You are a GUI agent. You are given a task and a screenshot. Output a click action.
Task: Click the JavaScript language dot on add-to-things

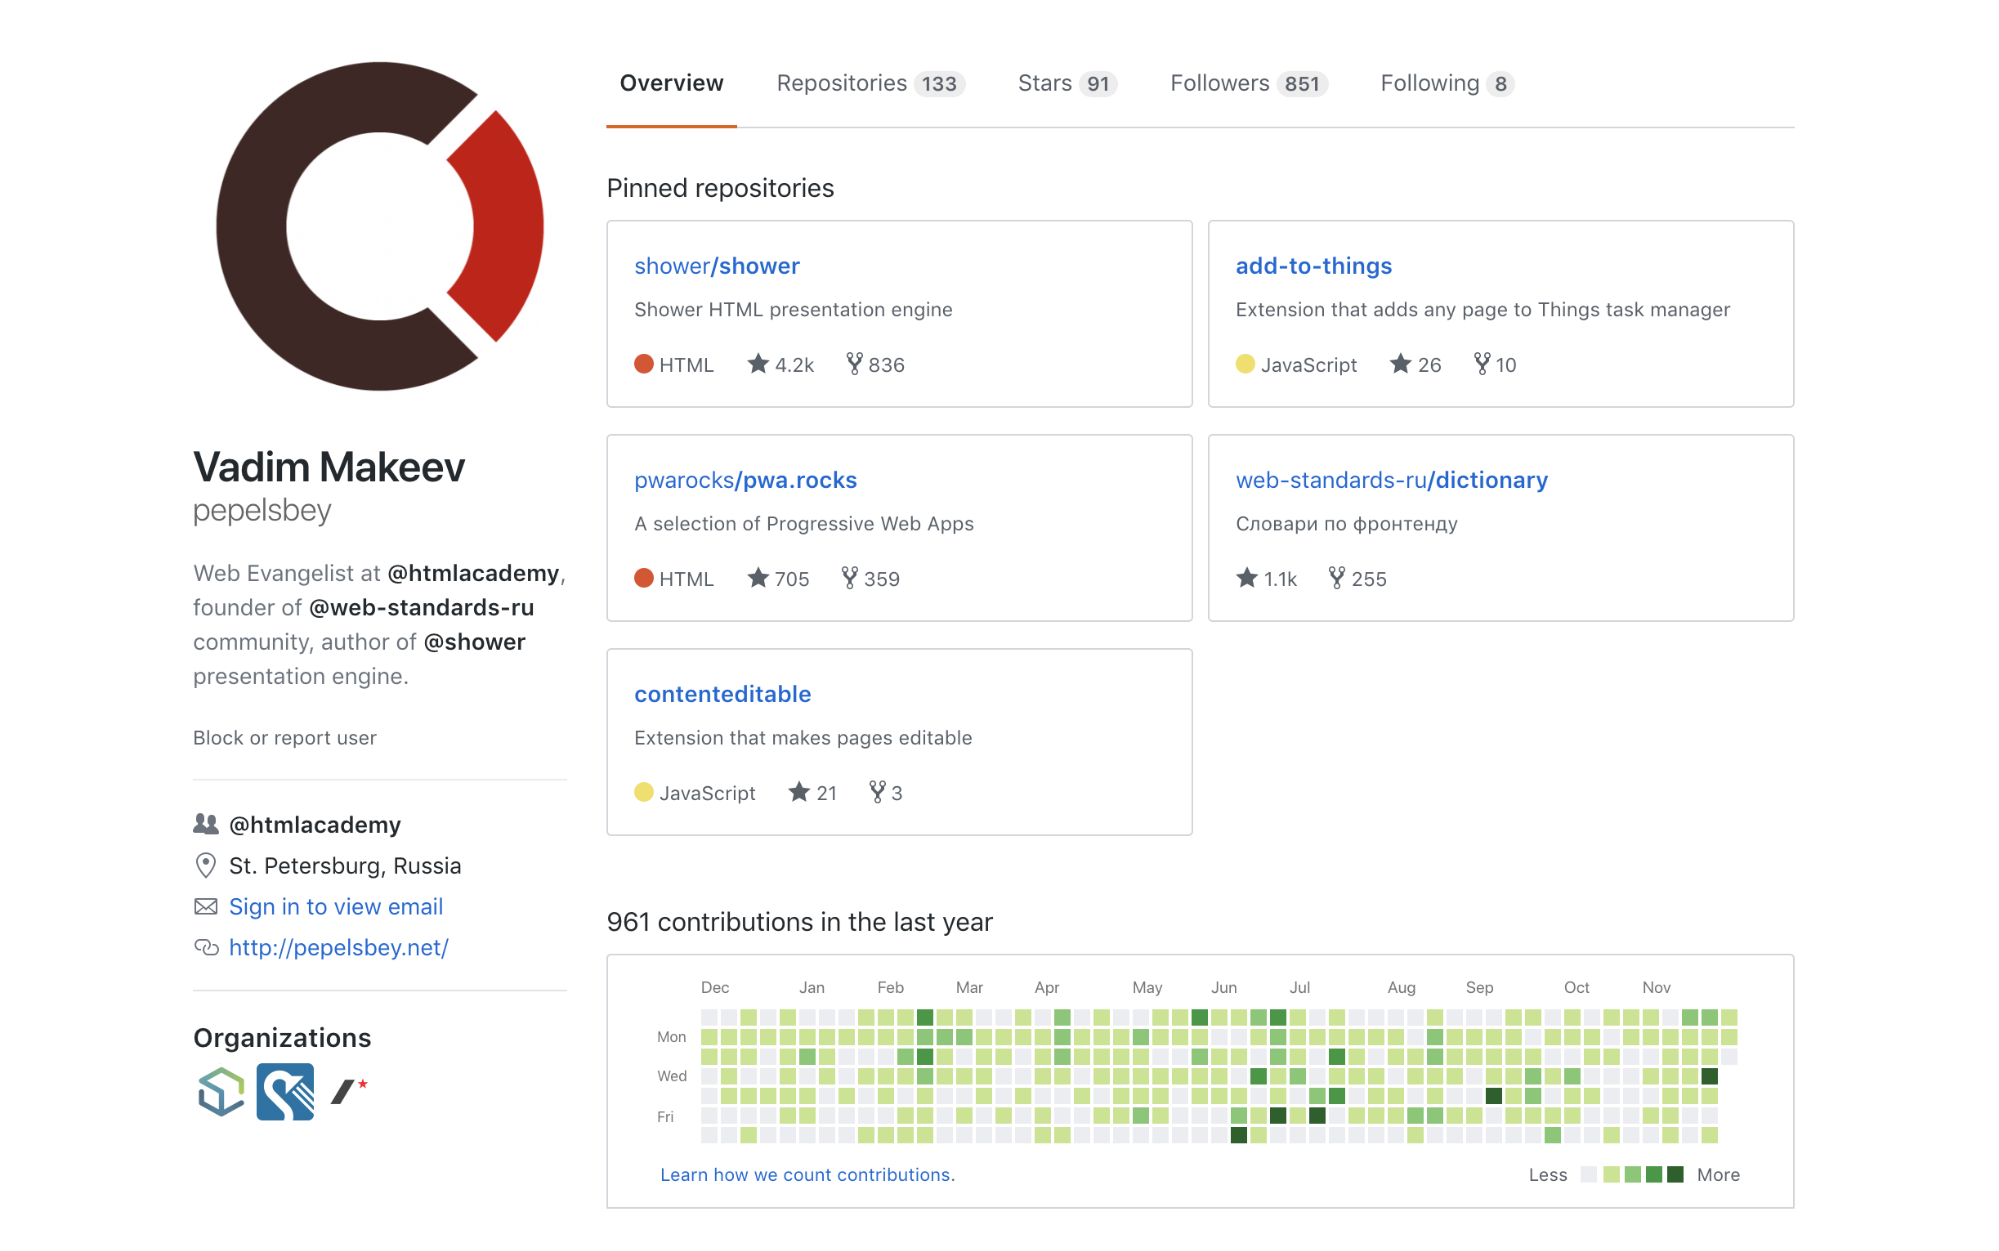click(x=1245, y=364)
